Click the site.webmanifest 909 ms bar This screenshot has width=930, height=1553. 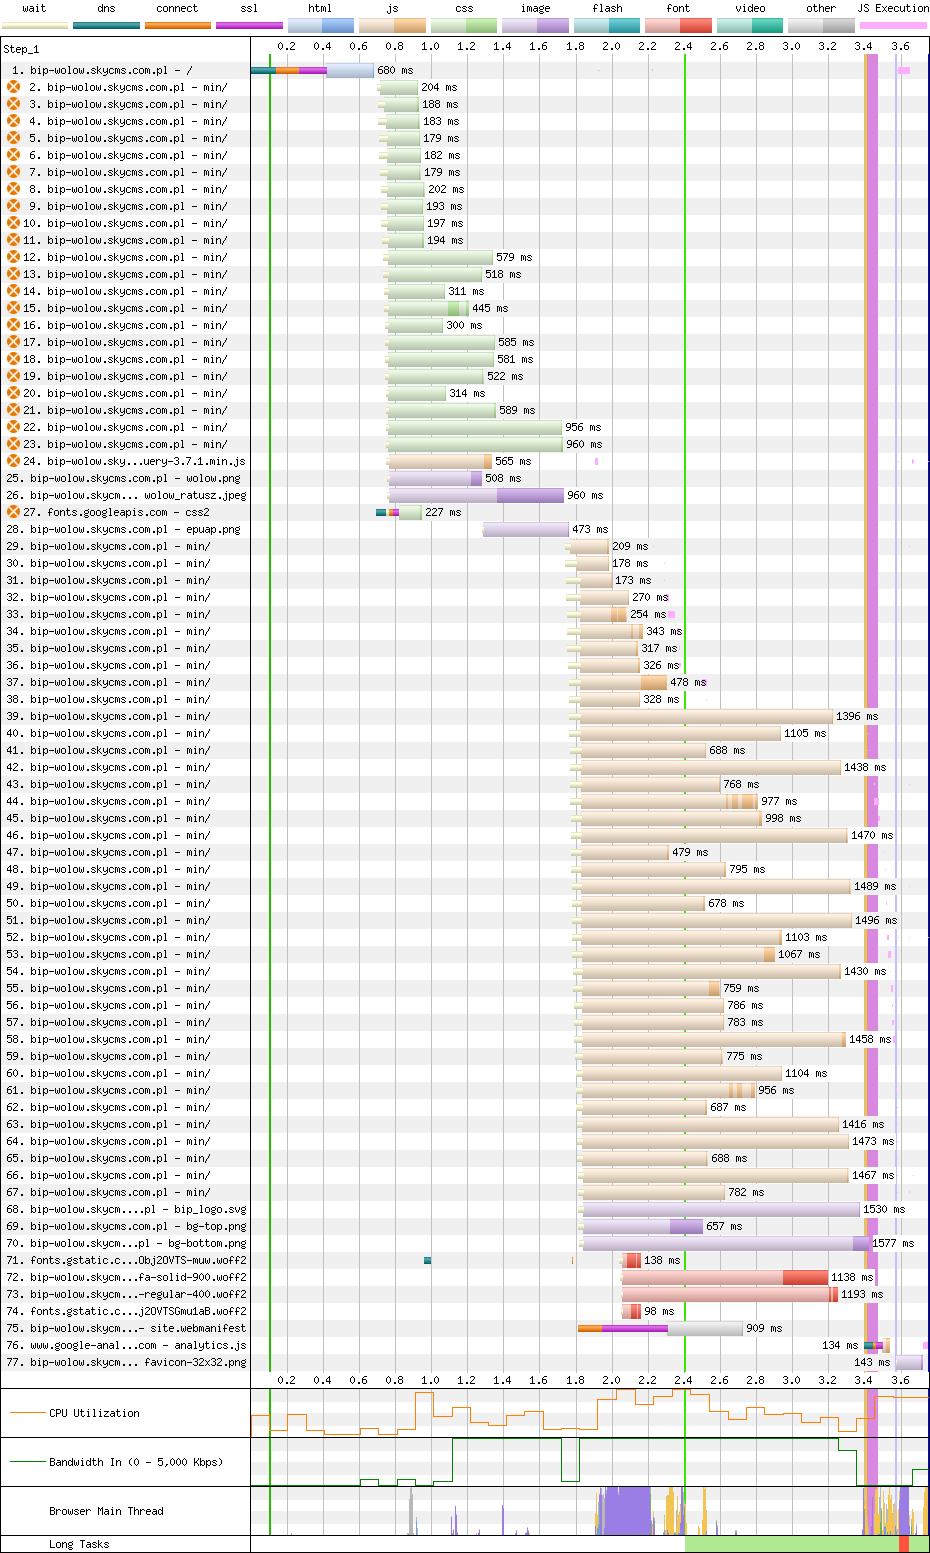pos(660,1328)
